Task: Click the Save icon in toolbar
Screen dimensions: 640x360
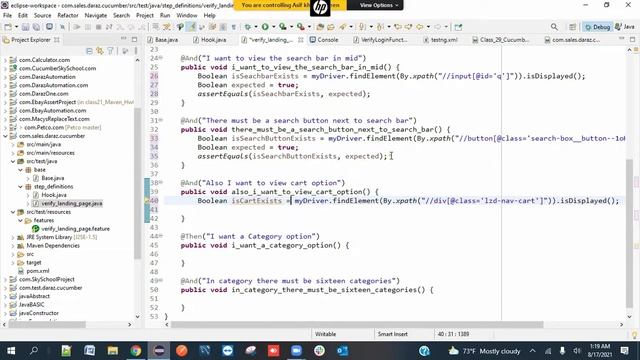Action: click(x=25, y=27)
